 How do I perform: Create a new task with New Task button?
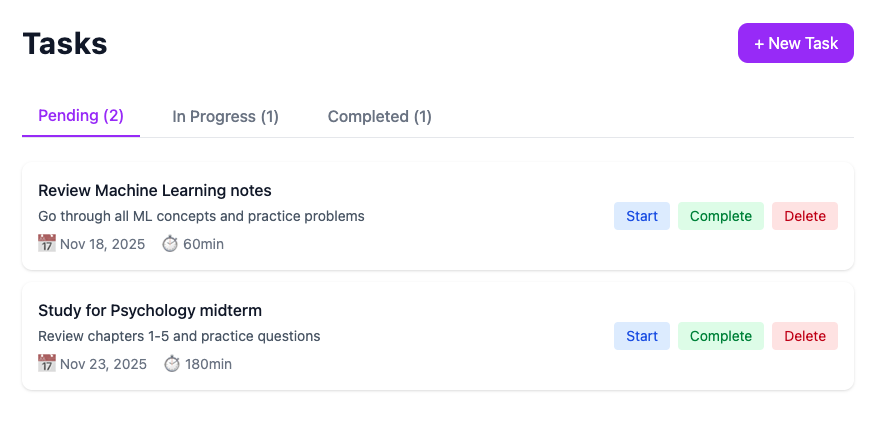point(795,43)
